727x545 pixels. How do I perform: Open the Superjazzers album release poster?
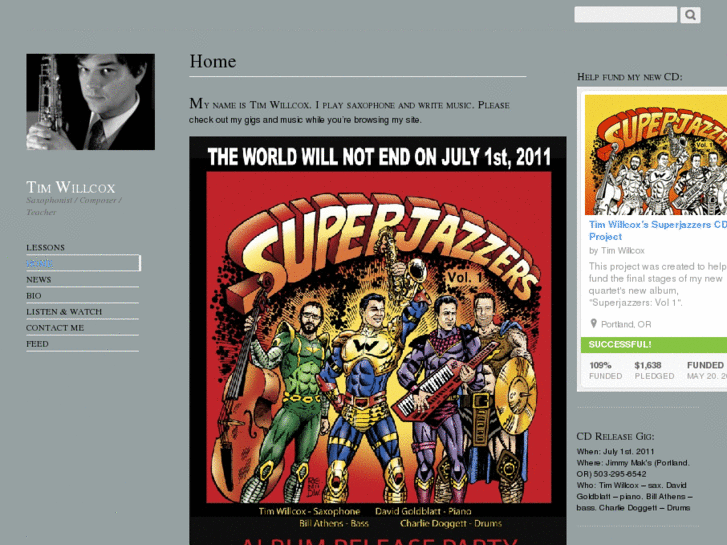click(x=377, y=340)
